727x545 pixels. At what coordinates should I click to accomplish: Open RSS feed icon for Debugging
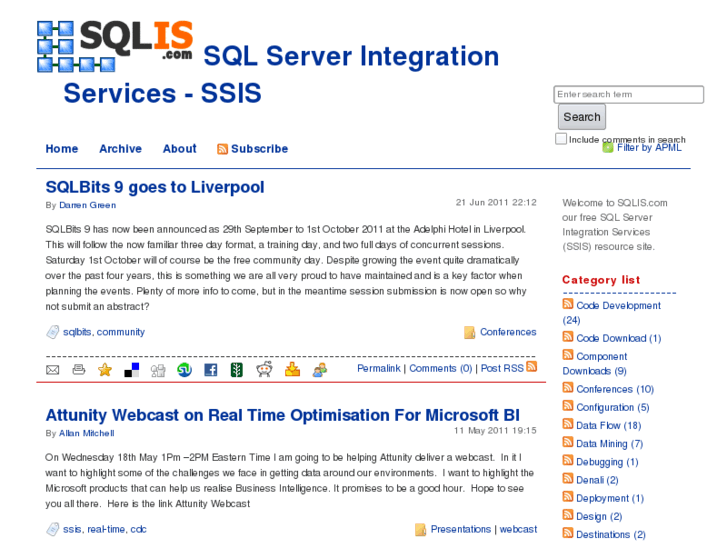pyautogui.click(x=568, y=460)
